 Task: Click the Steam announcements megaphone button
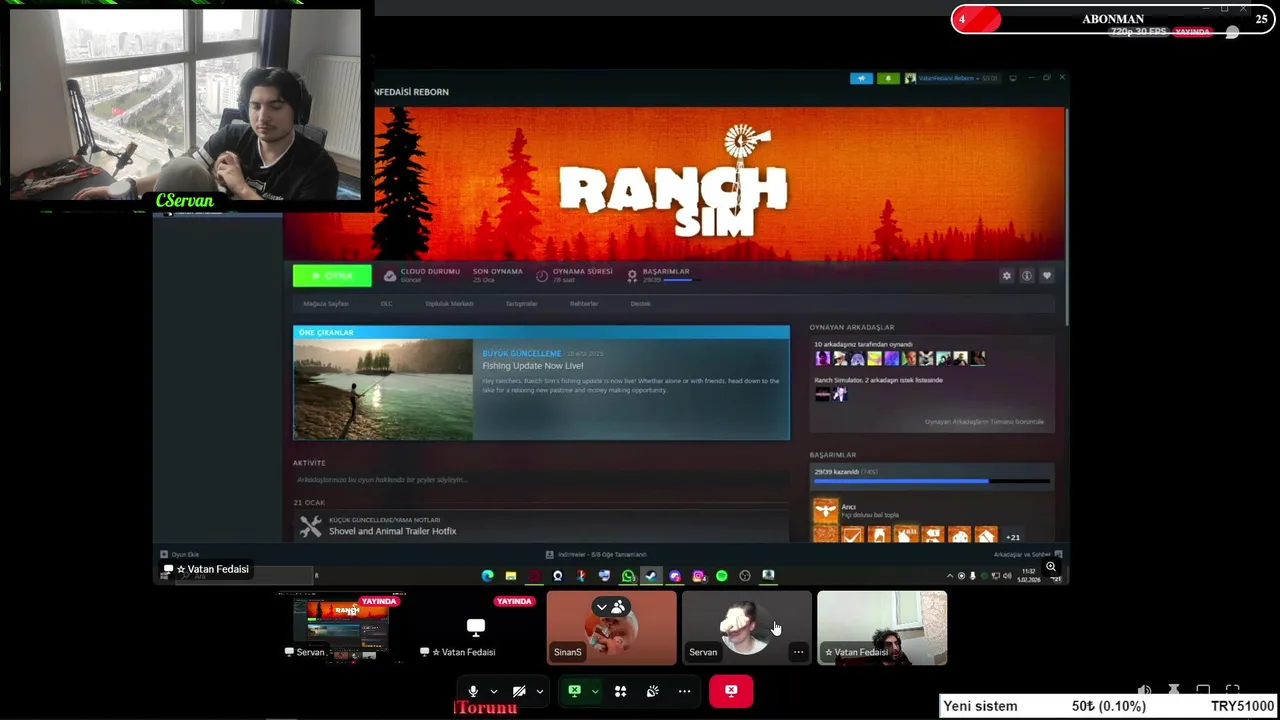point(861,78)
